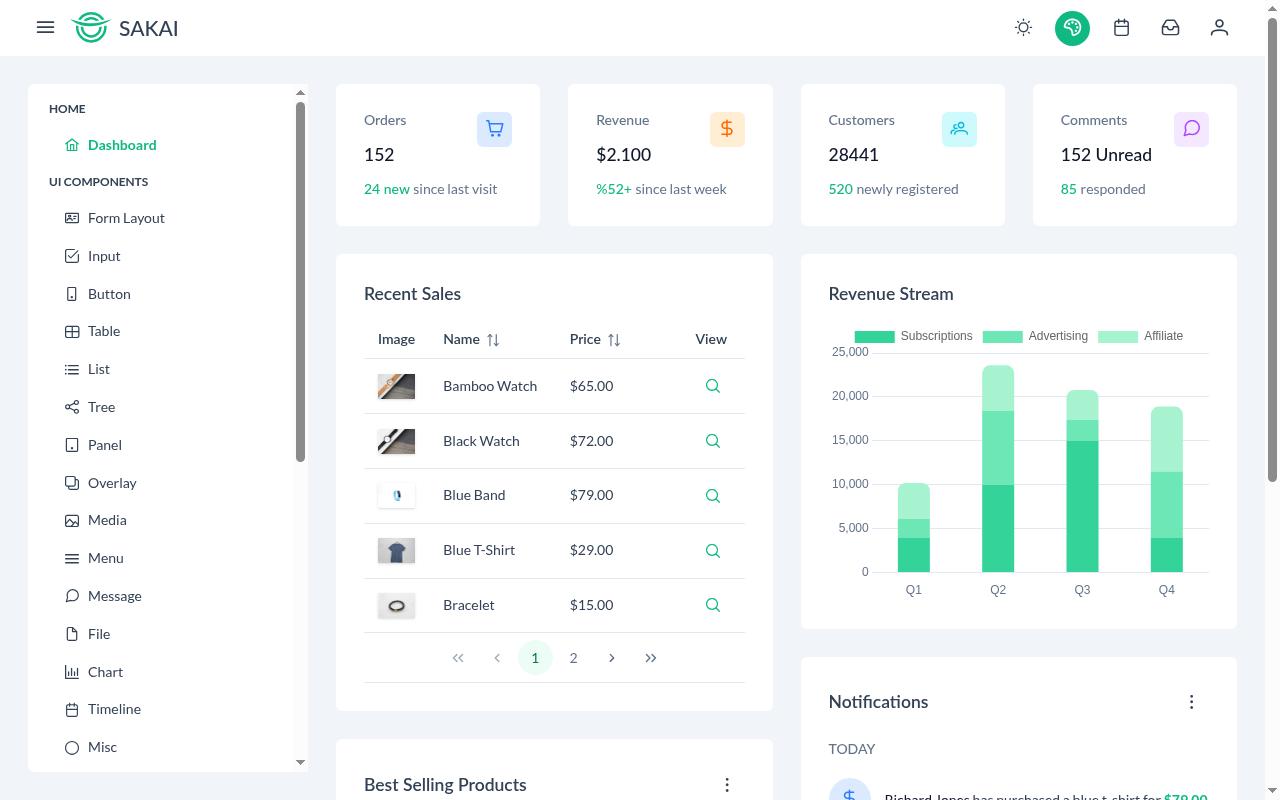Open Tree menu item
The image size is (1280, 800).
(x=168, y=407)
